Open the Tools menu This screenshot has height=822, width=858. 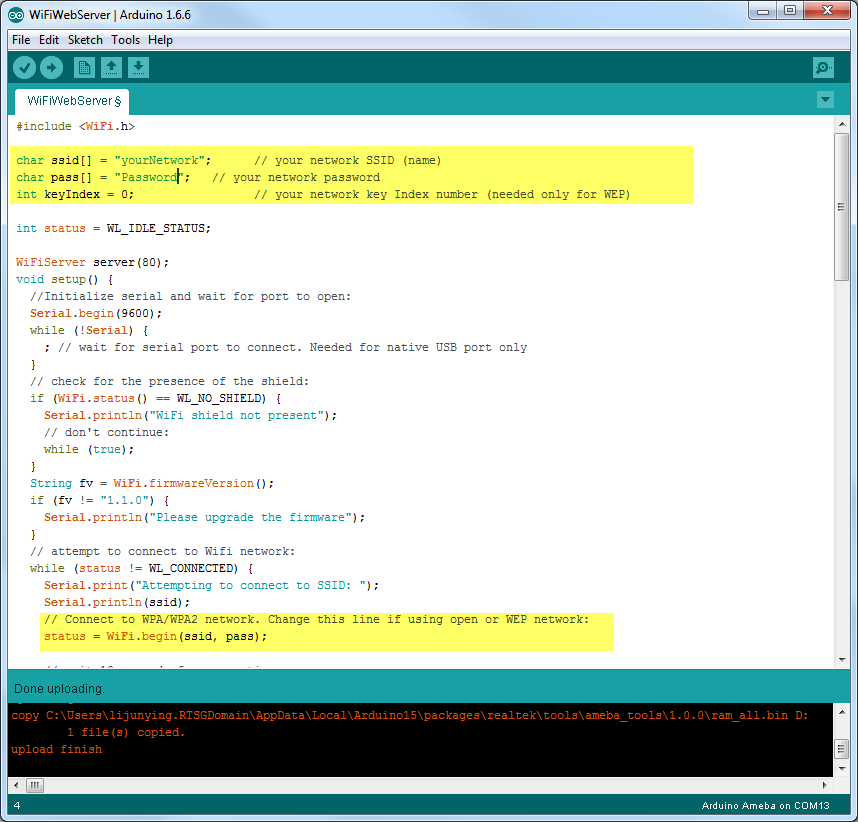point(125,40)
